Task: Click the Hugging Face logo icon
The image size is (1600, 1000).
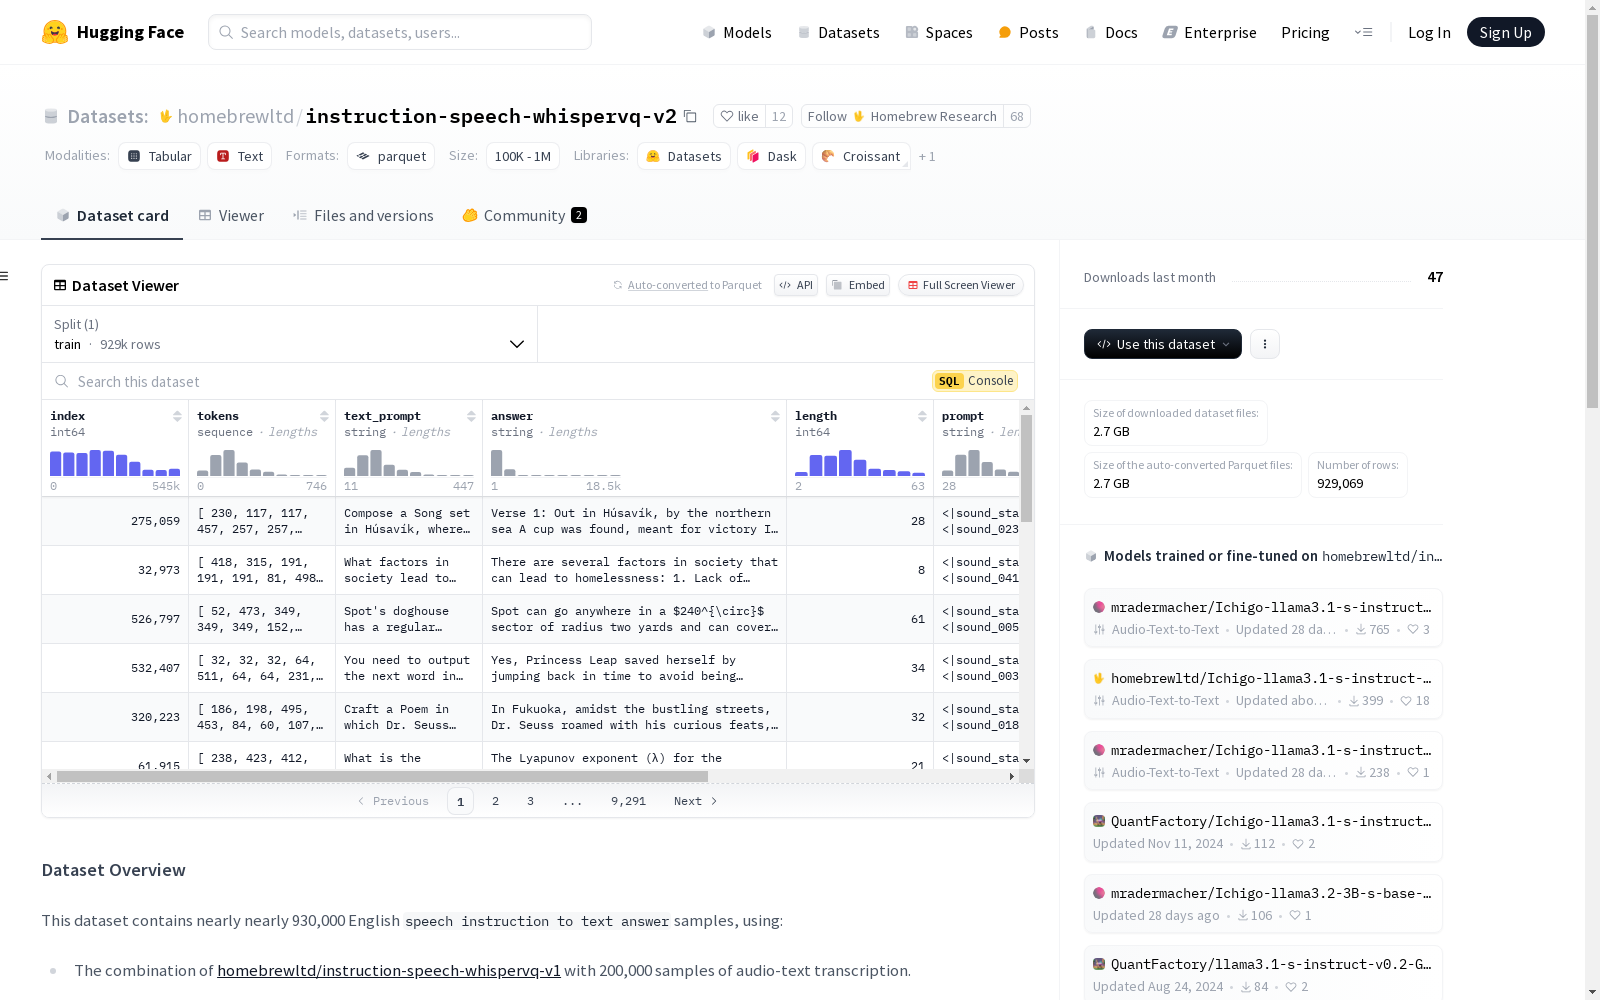Action: tap(55, 32)
